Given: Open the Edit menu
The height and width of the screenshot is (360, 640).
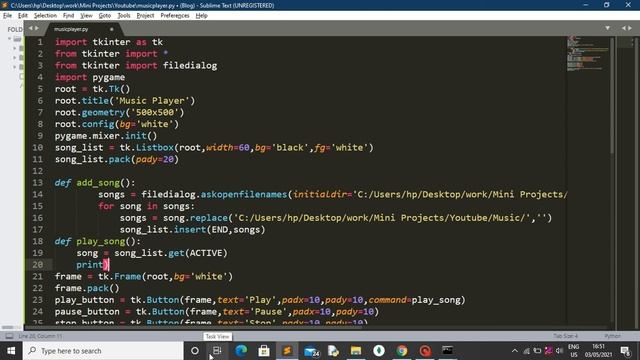Looking at the screenshot, I should pyautogui.click(x=22, y=16).
